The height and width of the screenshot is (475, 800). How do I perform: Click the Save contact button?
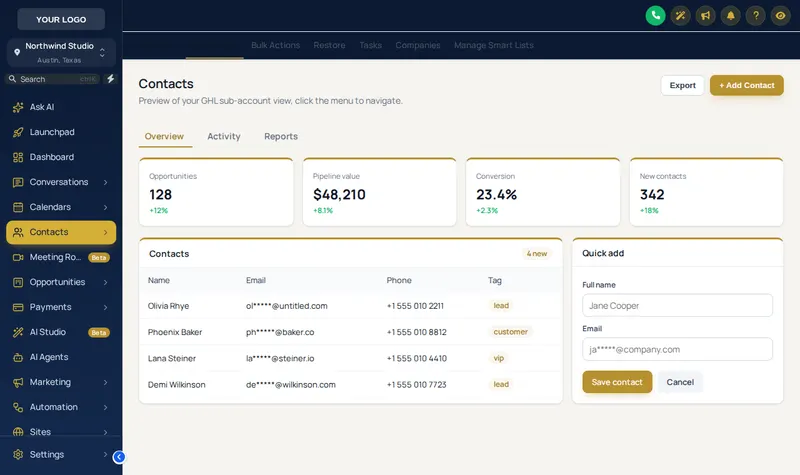617,382
